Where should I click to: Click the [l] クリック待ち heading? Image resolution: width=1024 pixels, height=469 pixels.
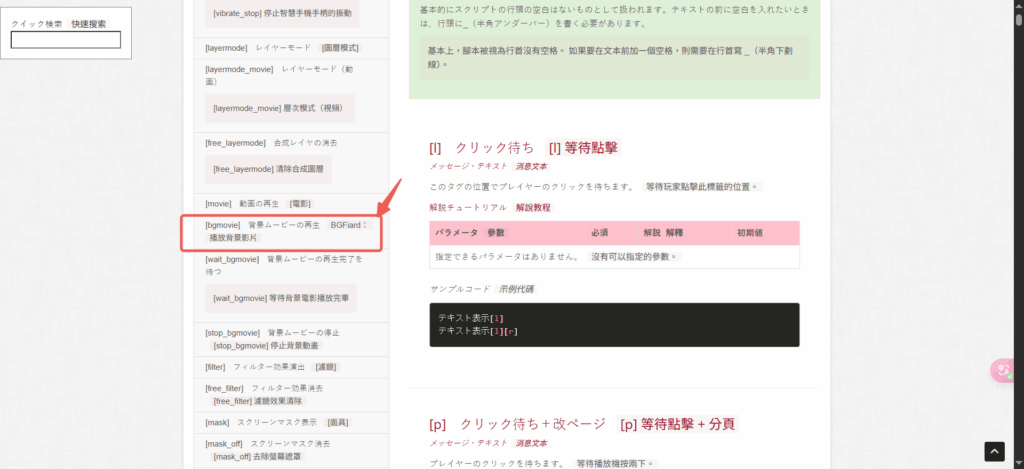tap(483, 148)
